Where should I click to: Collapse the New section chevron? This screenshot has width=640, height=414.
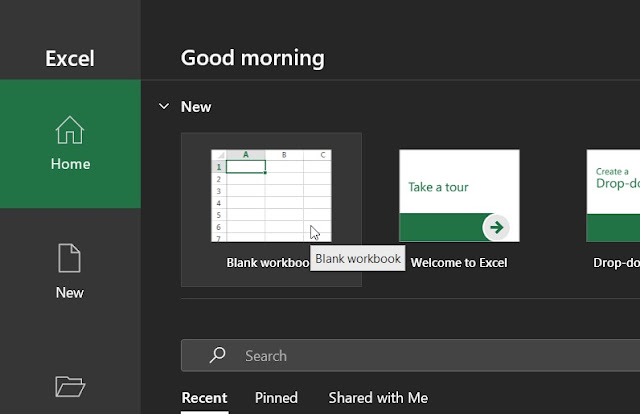(164, 106)
